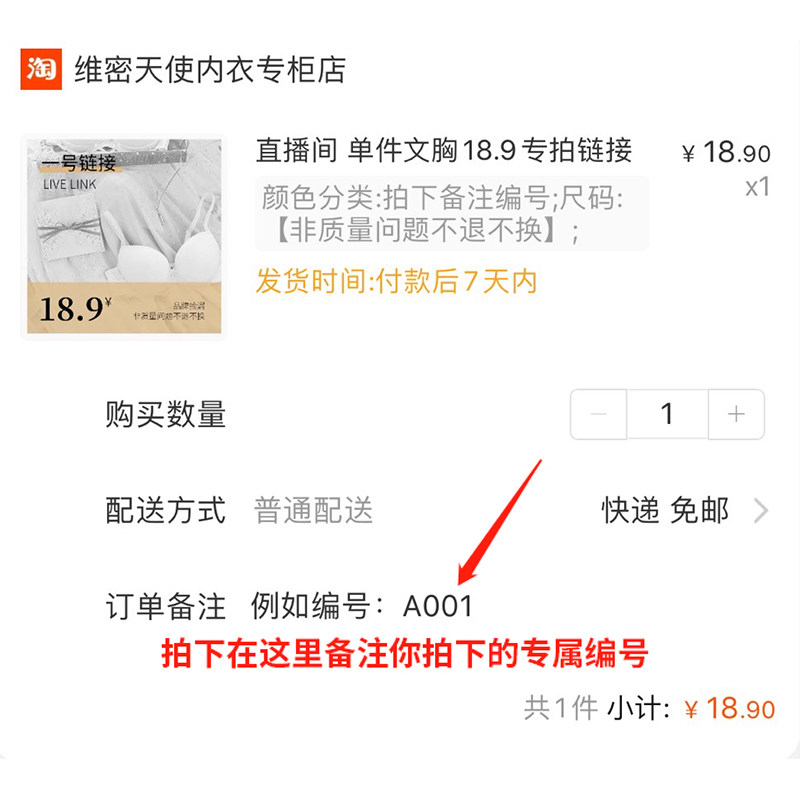
Task: Open product title 直播间 单件文胞18.9专拍链接
Action: 444,151
